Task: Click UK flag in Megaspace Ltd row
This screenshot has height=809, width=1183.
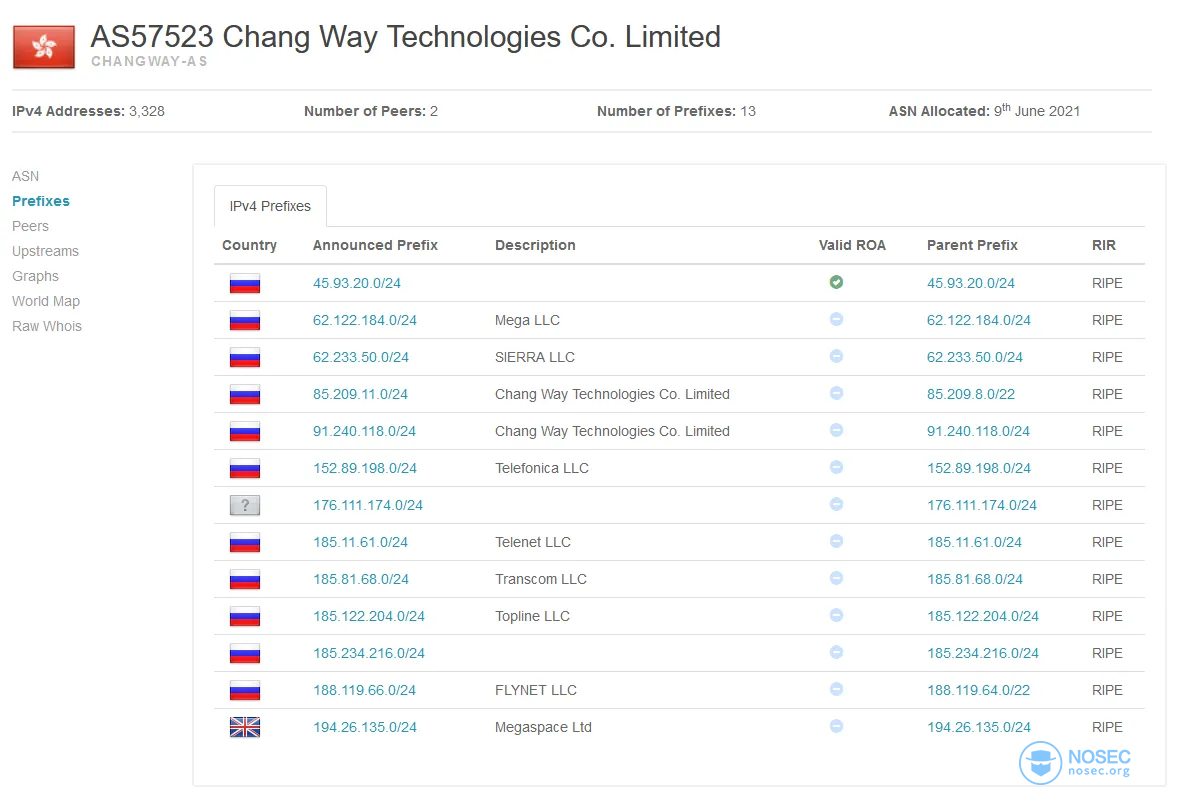Action: coord(244,727)
